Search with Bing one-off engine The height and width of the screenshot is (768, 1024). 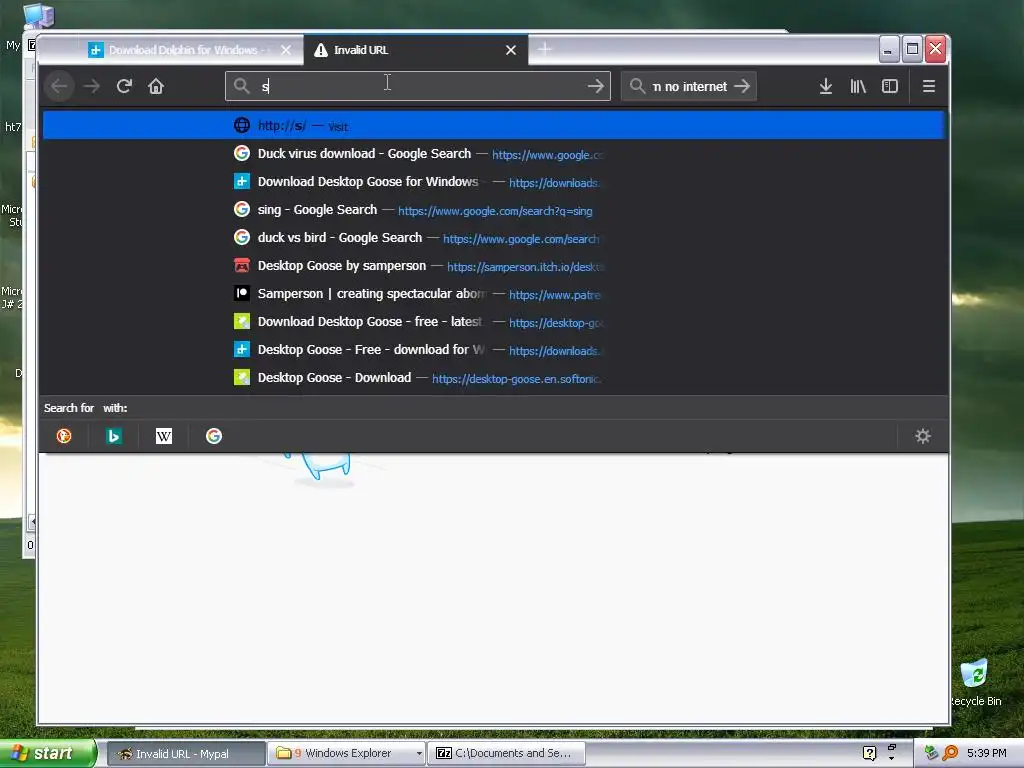[114, 436]
